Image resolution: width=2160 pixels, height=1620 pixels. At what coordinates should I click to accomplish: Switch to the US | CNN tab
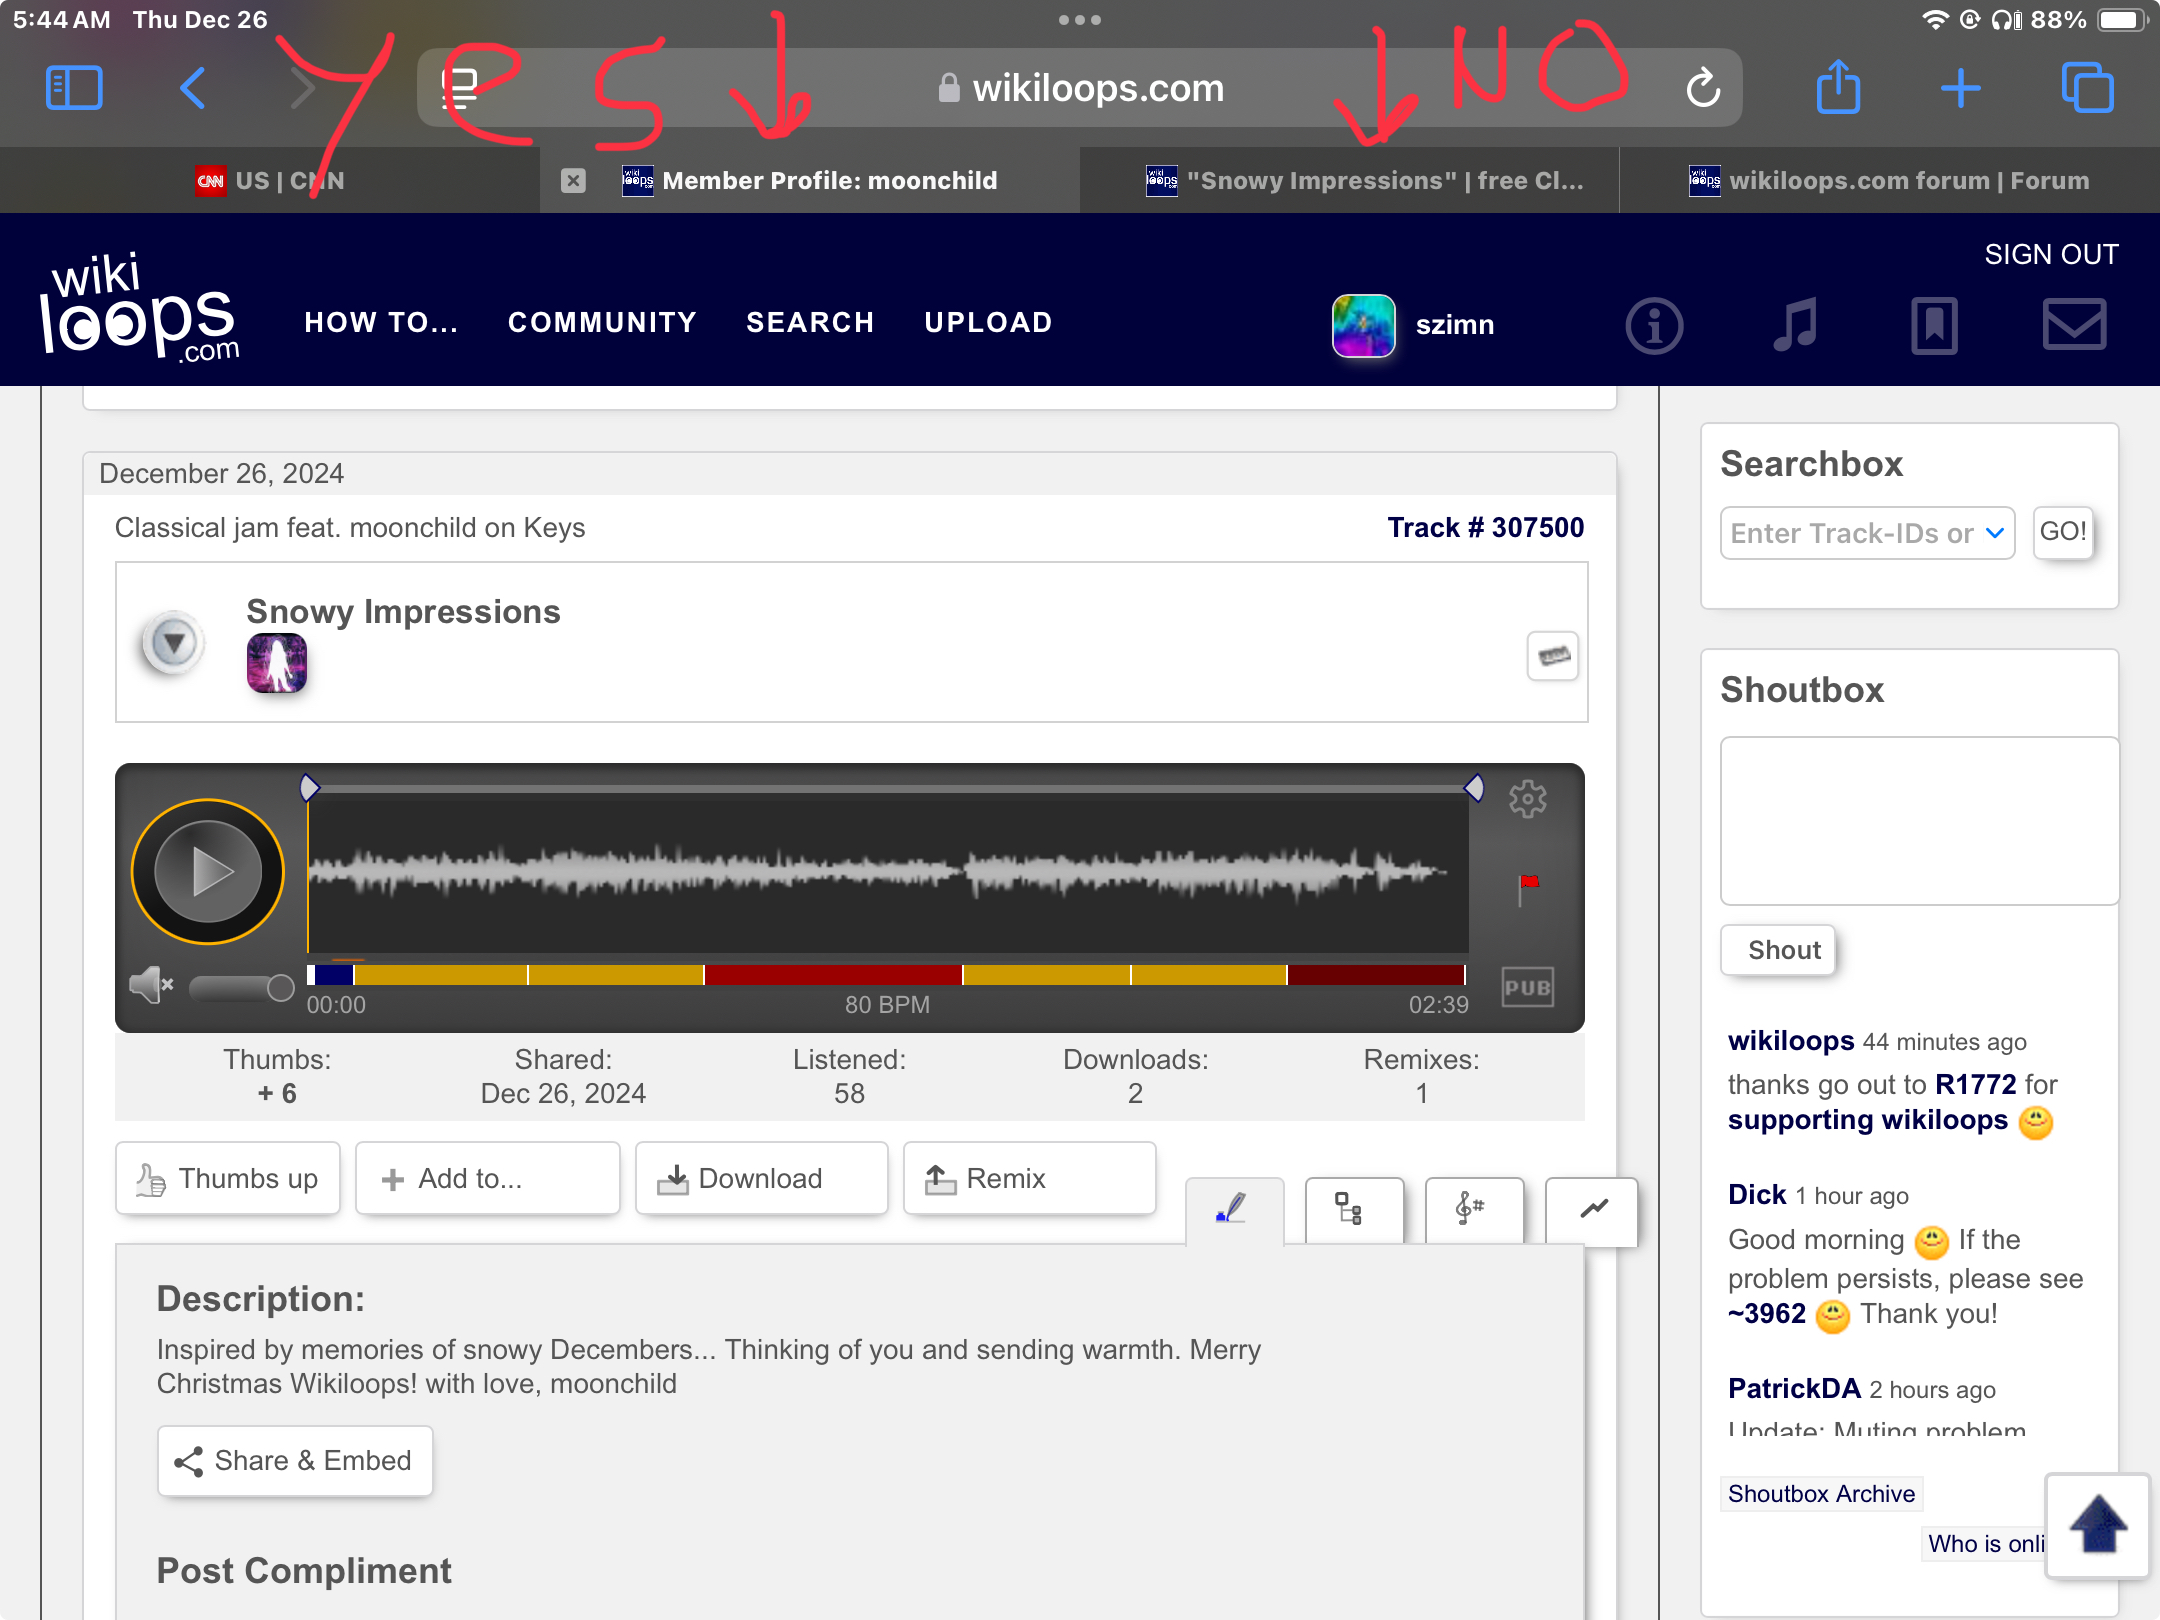pos(270,180)
